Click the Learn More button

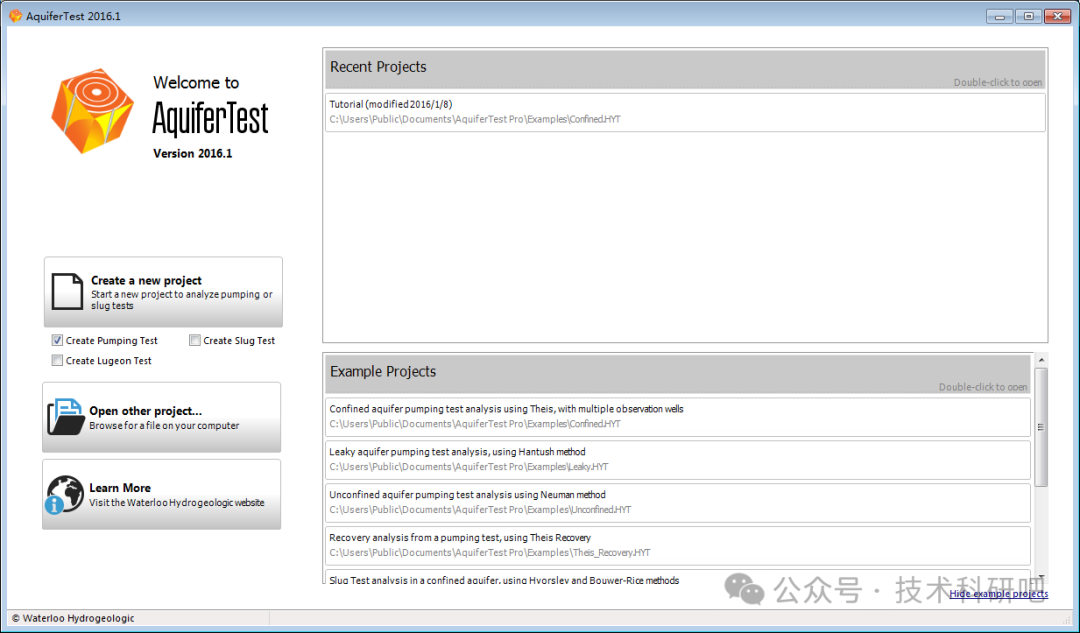coord(162,495)
